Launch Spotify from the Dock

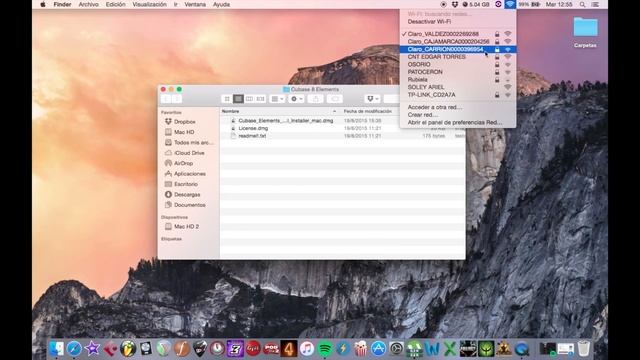pyautogui.click(x=325, y=349)
